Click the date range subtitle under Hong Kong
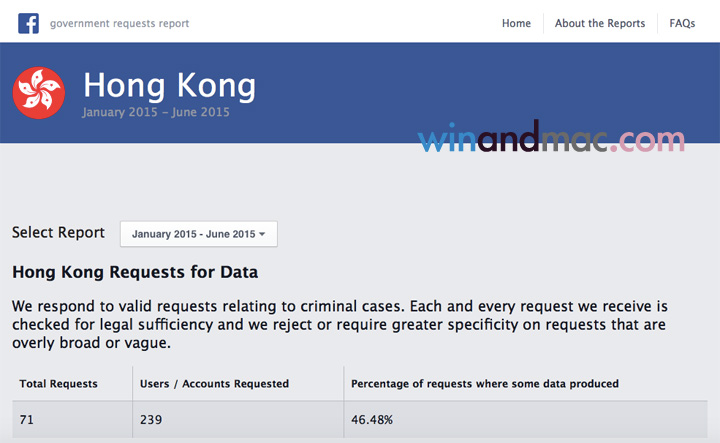The height and width of the screenshot is (443, 720). click(156, 112)
